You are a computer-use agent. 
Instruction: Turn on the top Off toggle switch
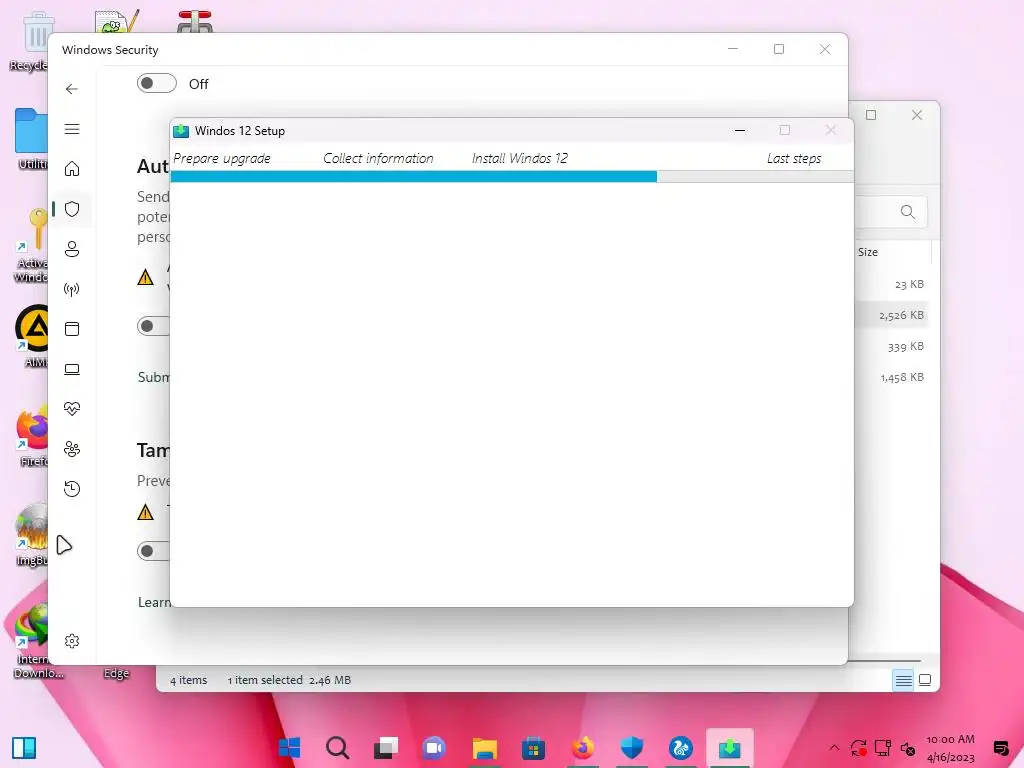(x=157, y=84)
